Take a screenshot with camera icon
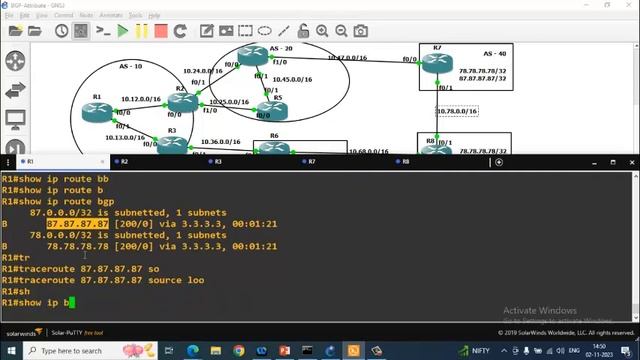Viewport: 640px width, 360px height. point(360,31)
